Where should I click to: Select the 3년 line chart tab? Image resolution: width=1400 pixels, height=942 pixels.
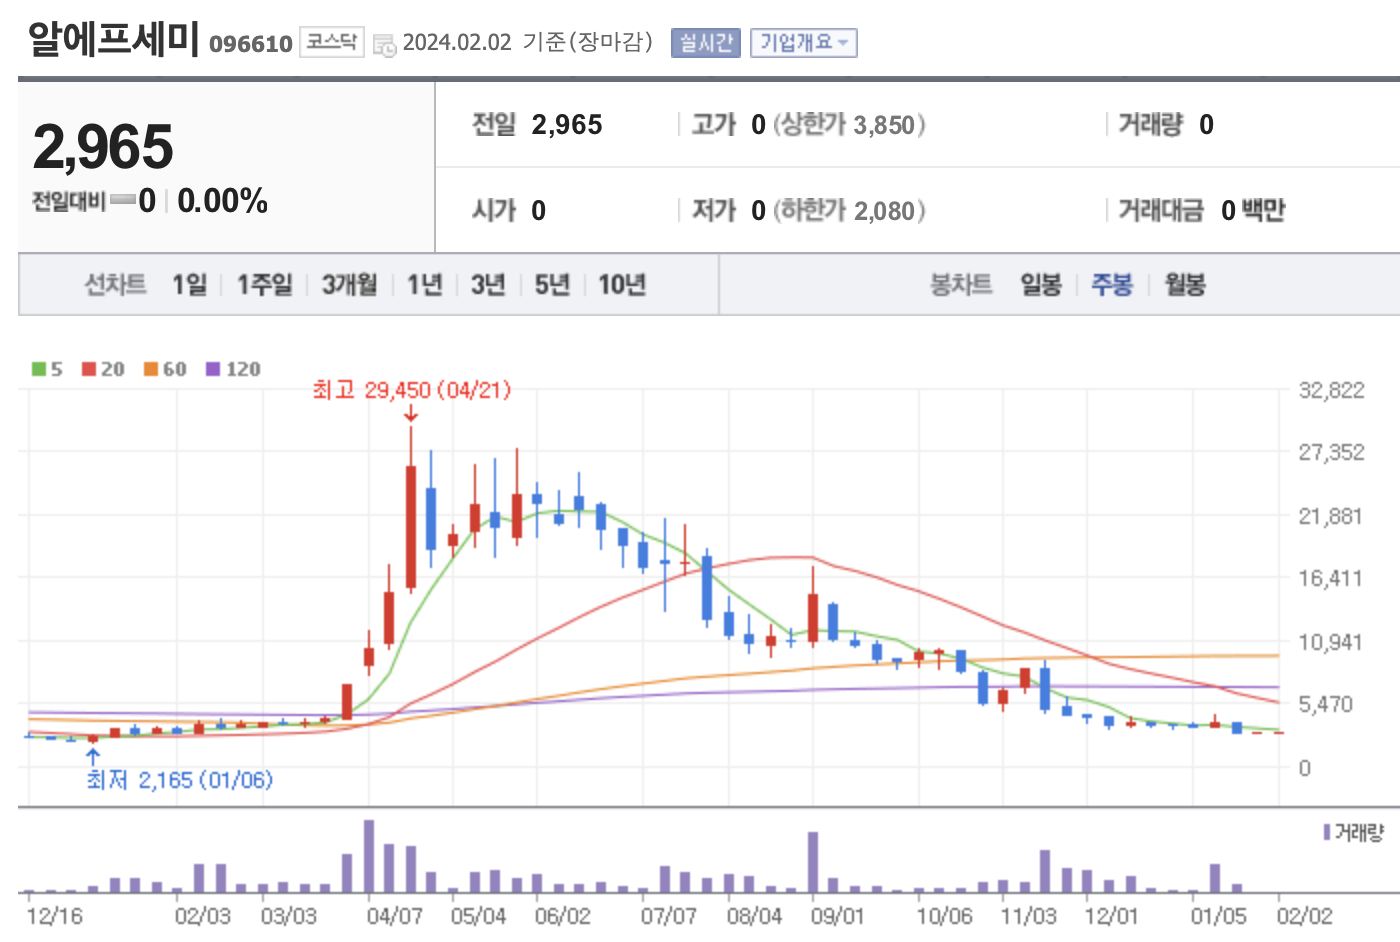pyautogui.click(x=488, y=285)
